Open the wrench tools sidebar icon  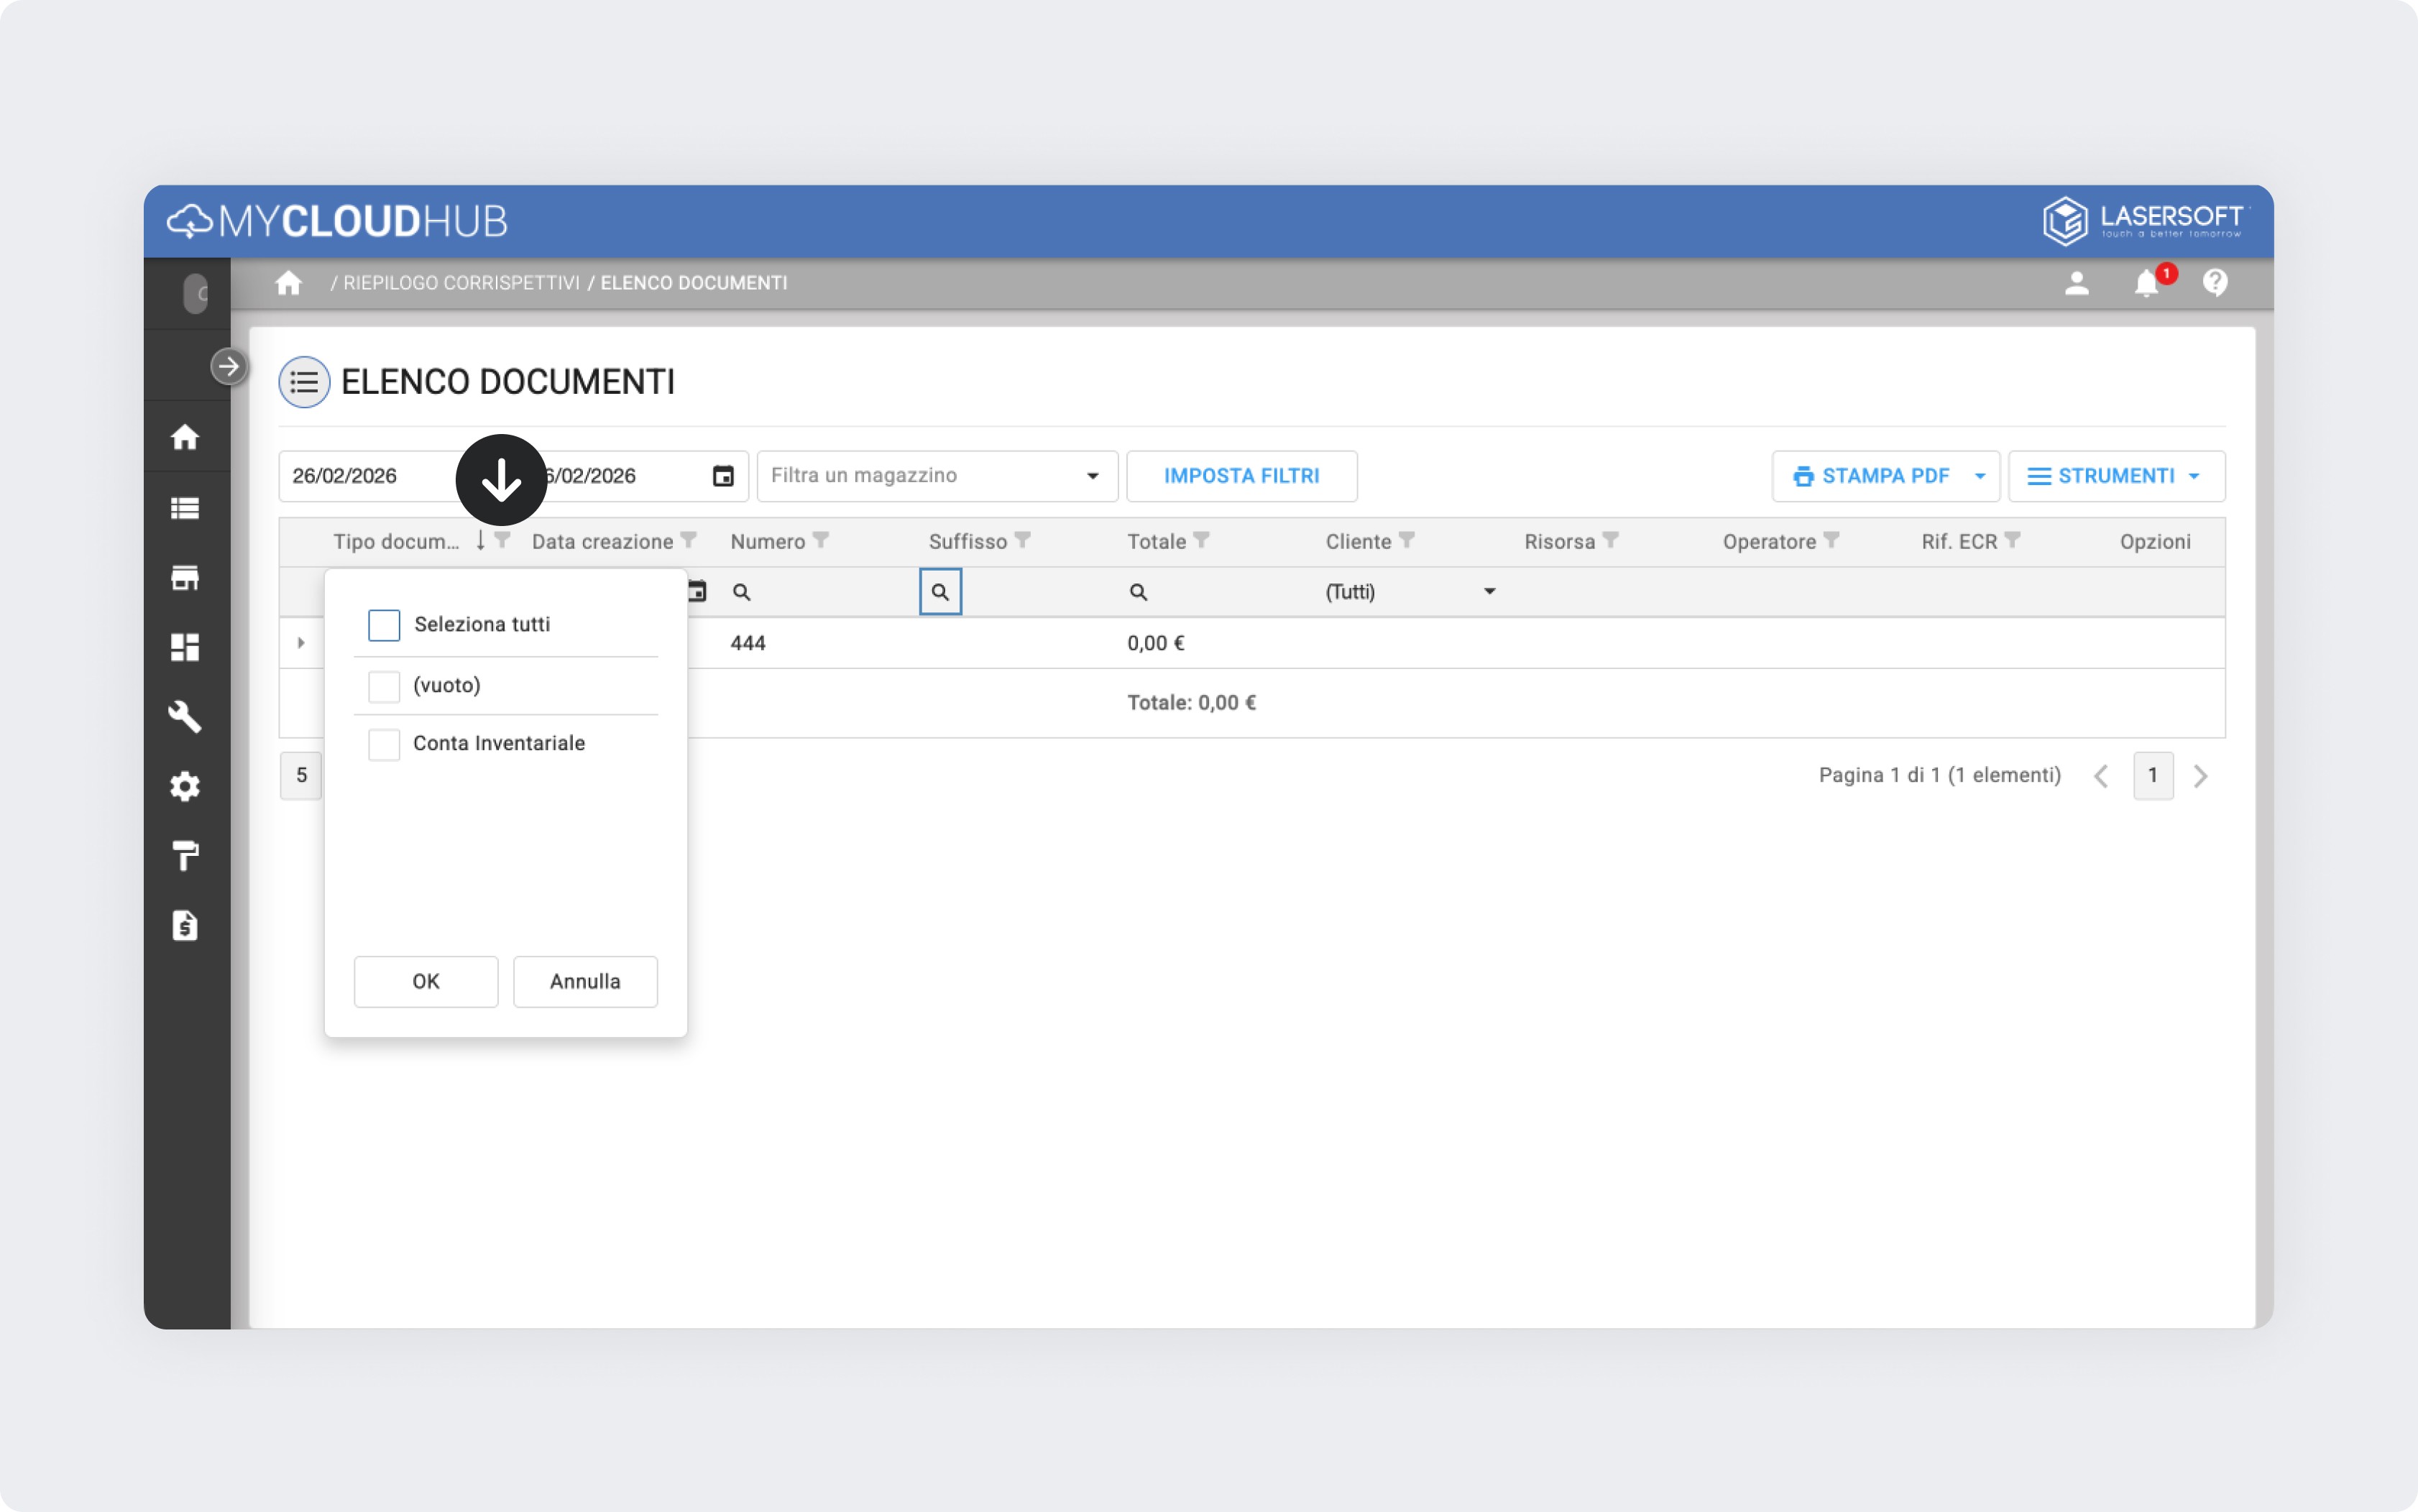tap(185, 717)
